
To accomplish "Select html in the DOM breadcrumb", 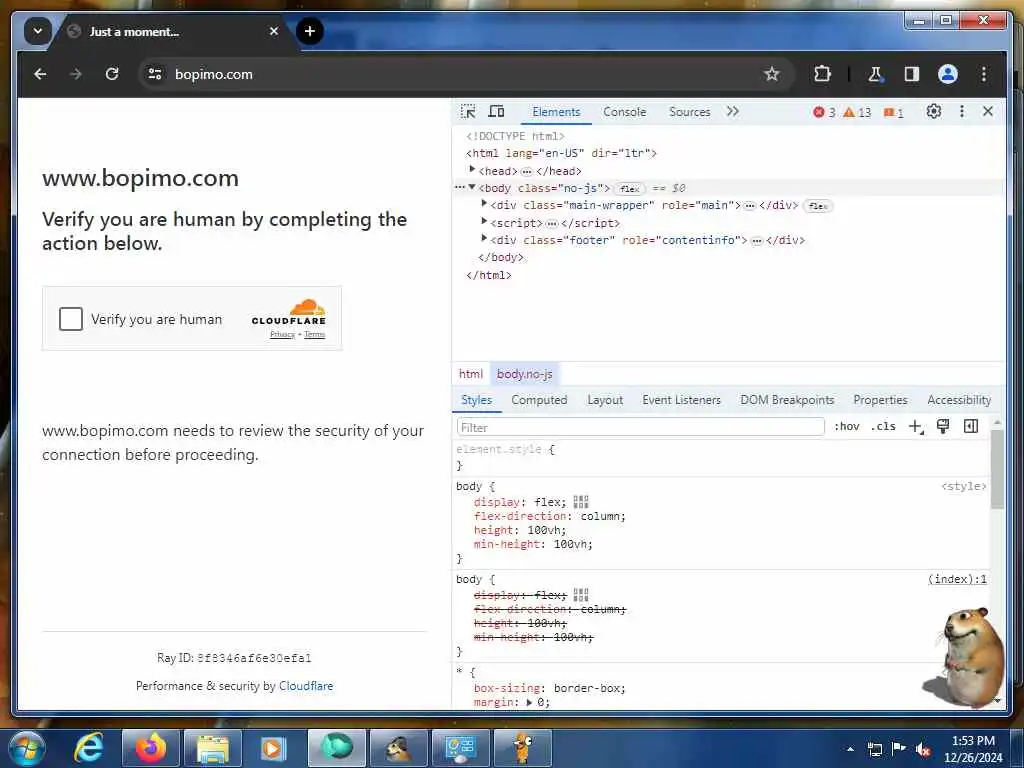I will click(x=471, y=374).
